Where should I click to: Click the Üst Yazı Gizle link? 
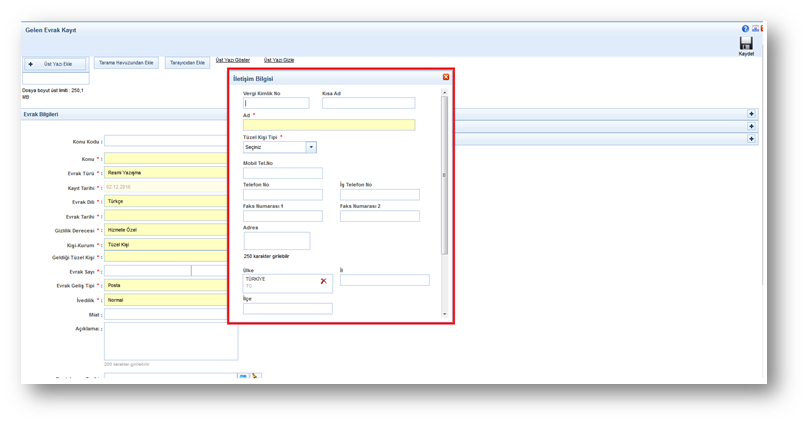279,60
